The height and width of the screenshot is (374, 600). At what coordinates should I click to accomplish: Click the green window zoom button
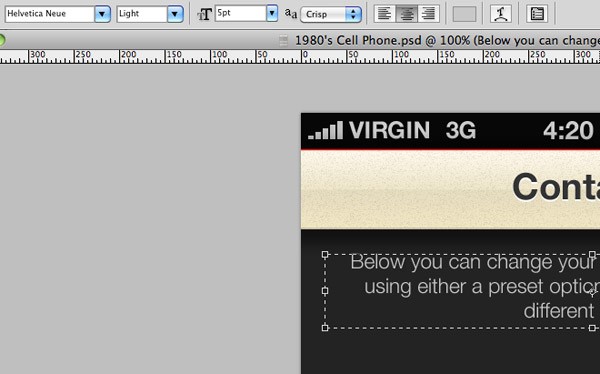point(2,40)
